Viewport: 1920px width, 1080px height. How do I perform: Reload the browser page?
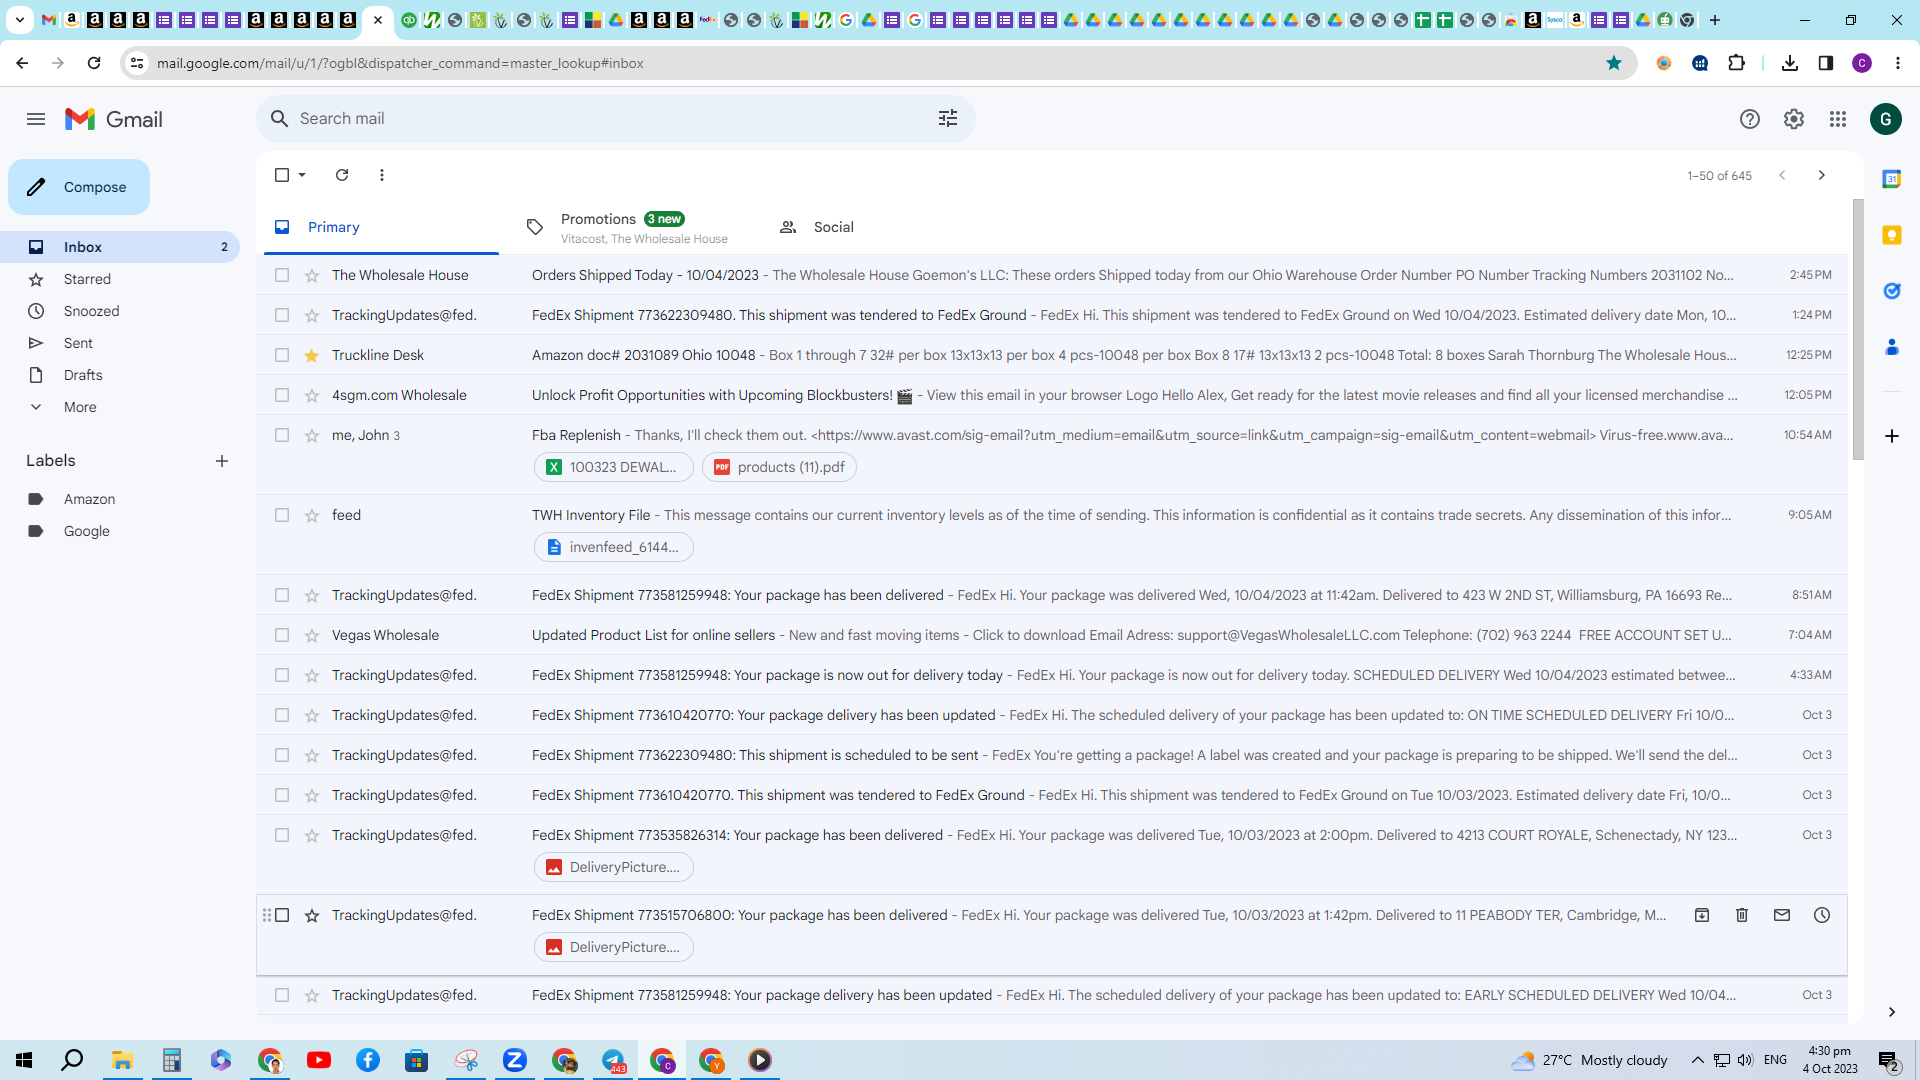click(x=94, y=63)
